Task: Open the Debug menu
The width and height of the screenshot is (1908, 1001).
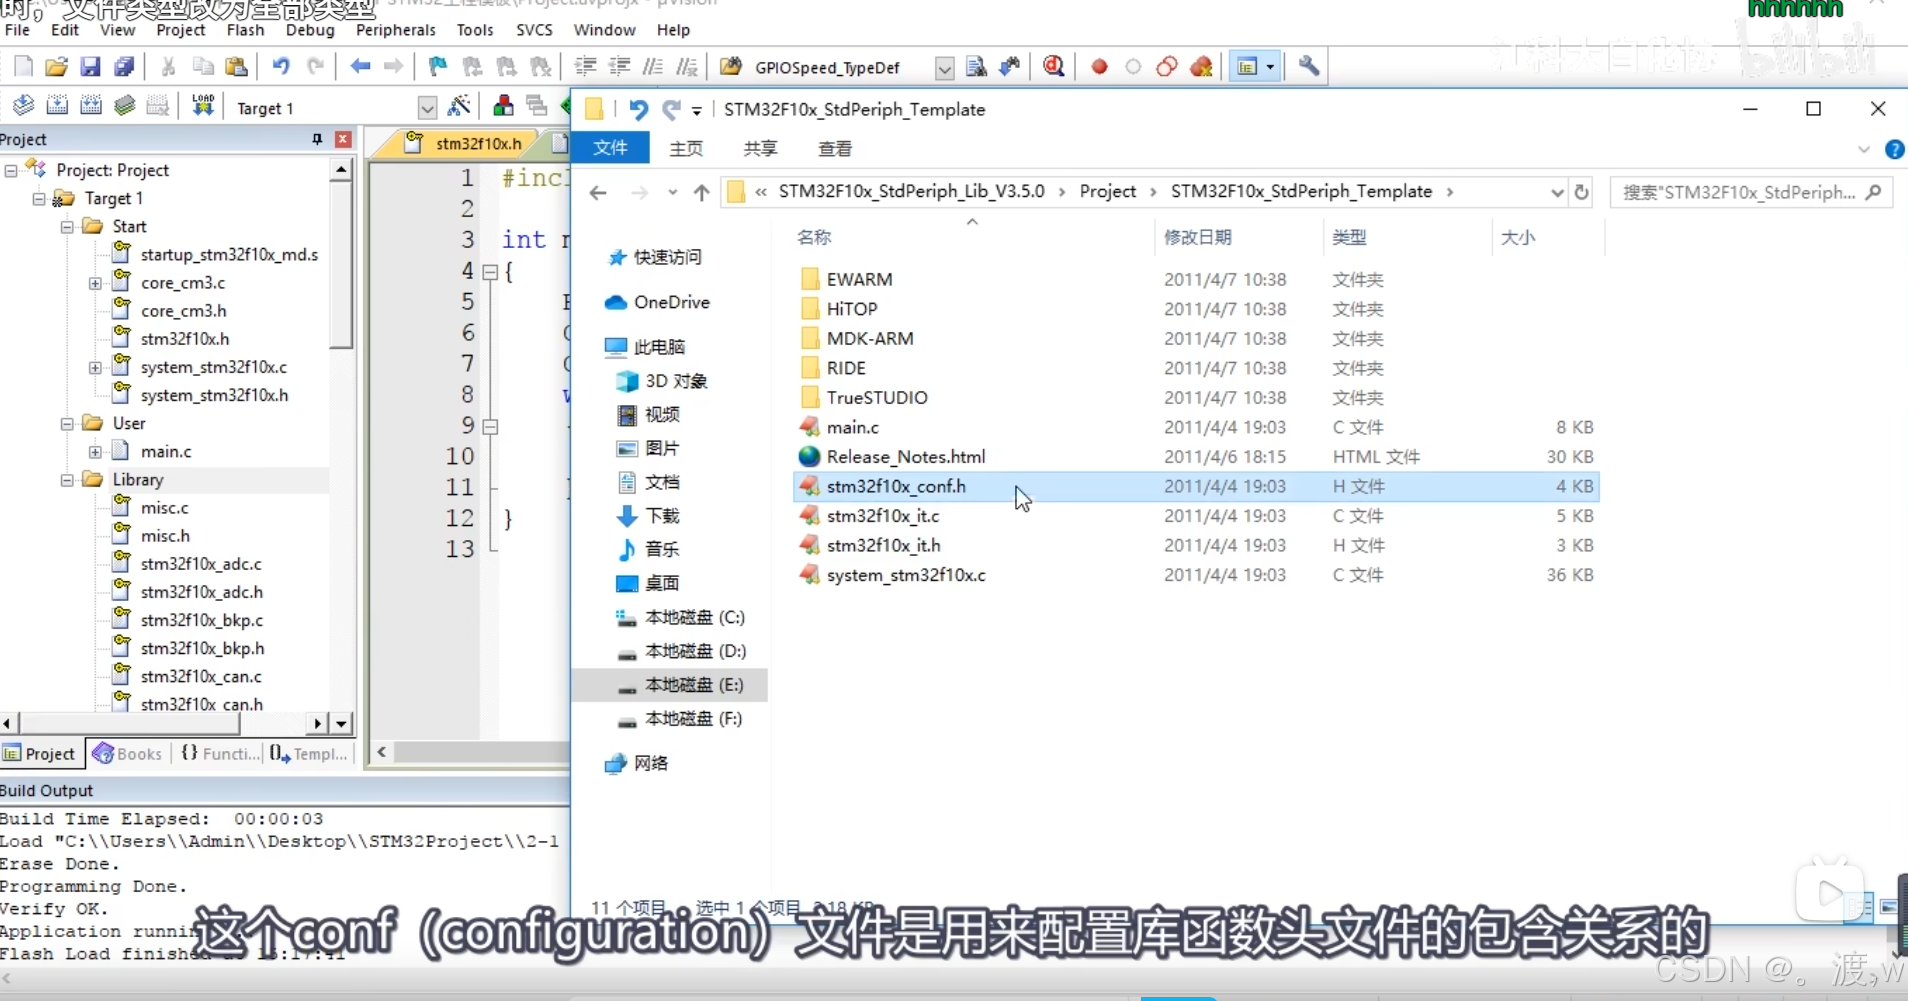Action: tap(310, 30)
